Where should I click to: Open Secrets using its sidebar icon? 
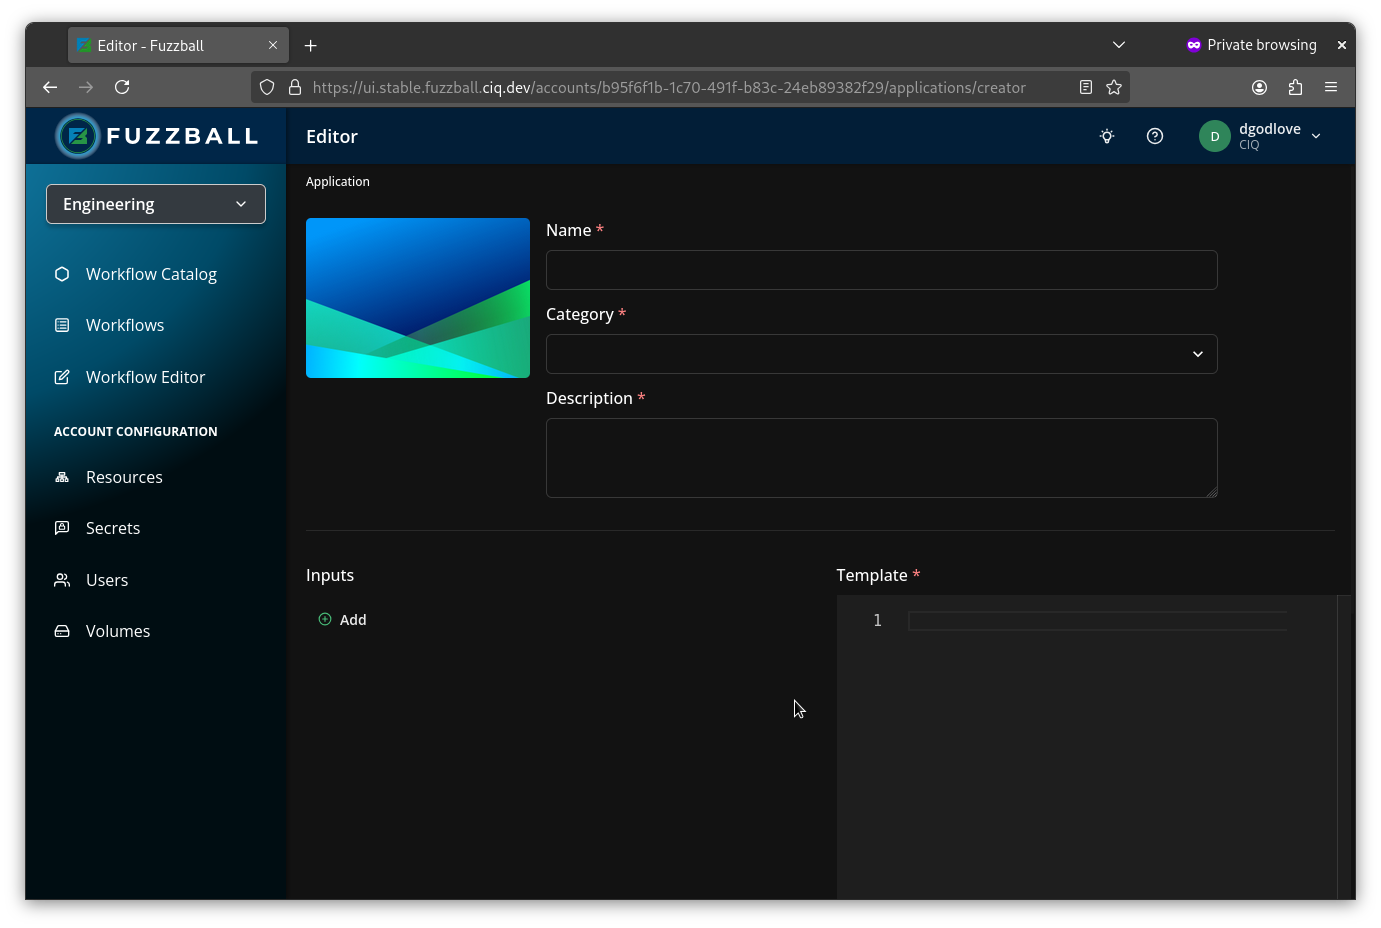tap(61, 527)
